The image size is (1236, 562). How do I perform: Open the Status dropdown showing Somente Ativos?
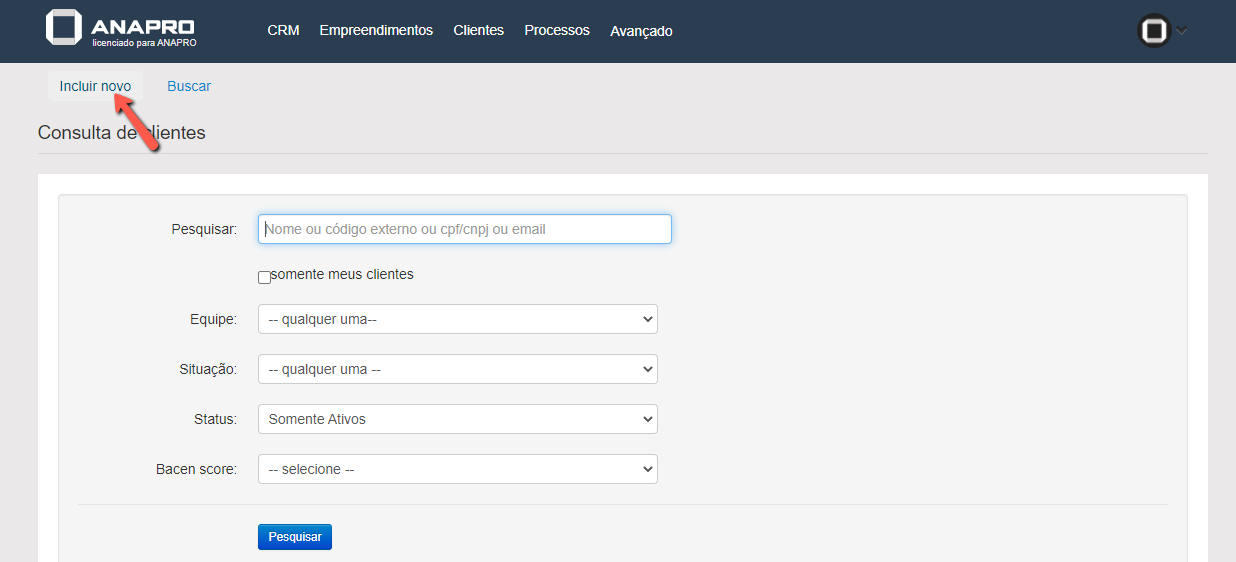(457, 419)
